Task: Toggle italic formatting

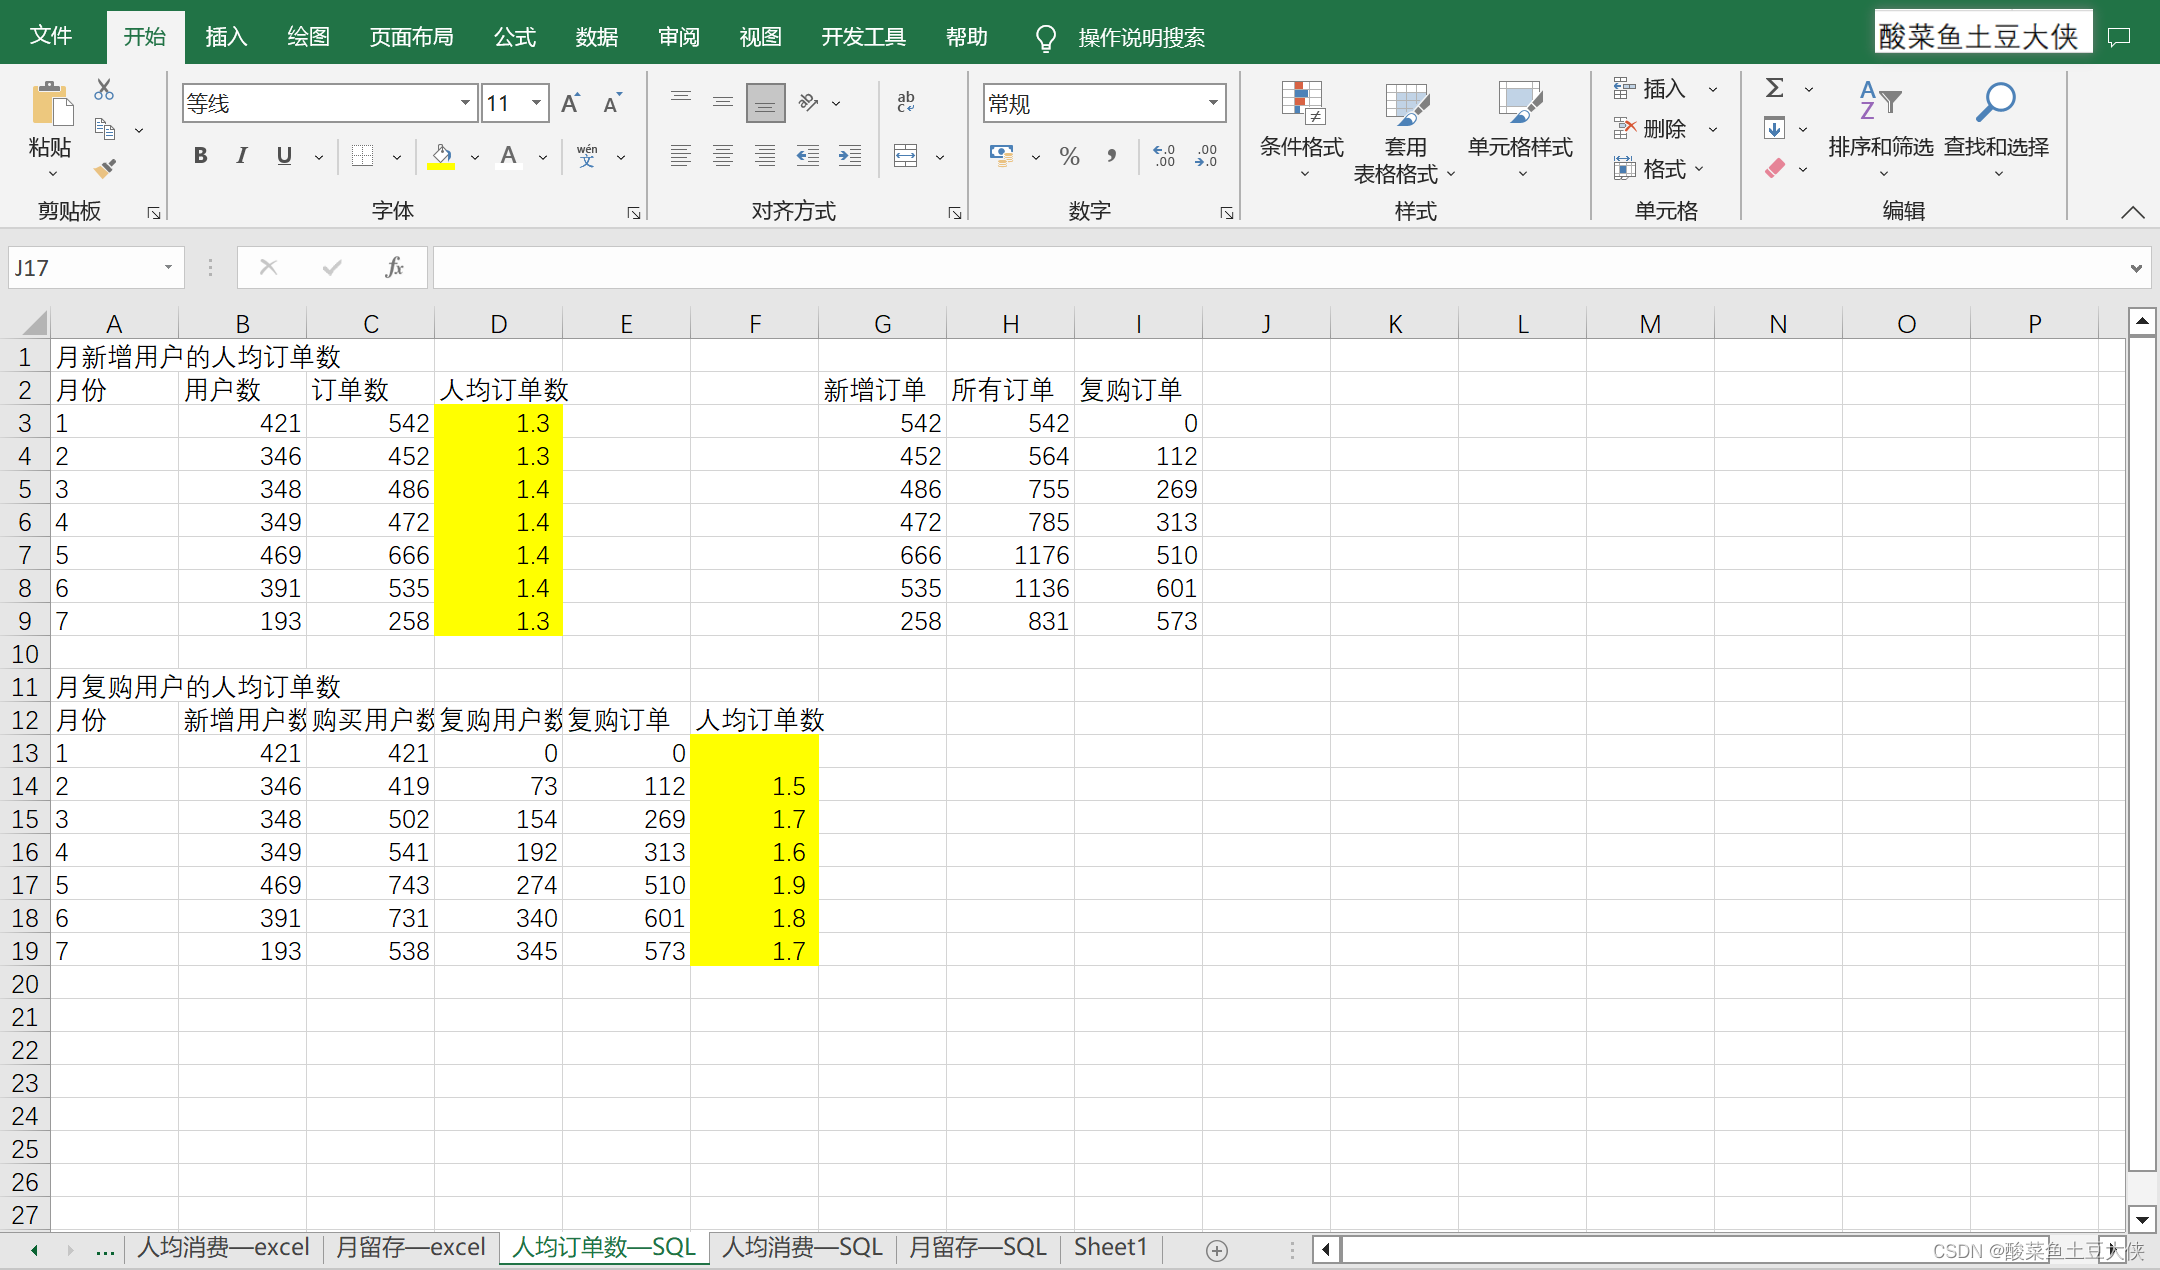Action: pos(242,156)
